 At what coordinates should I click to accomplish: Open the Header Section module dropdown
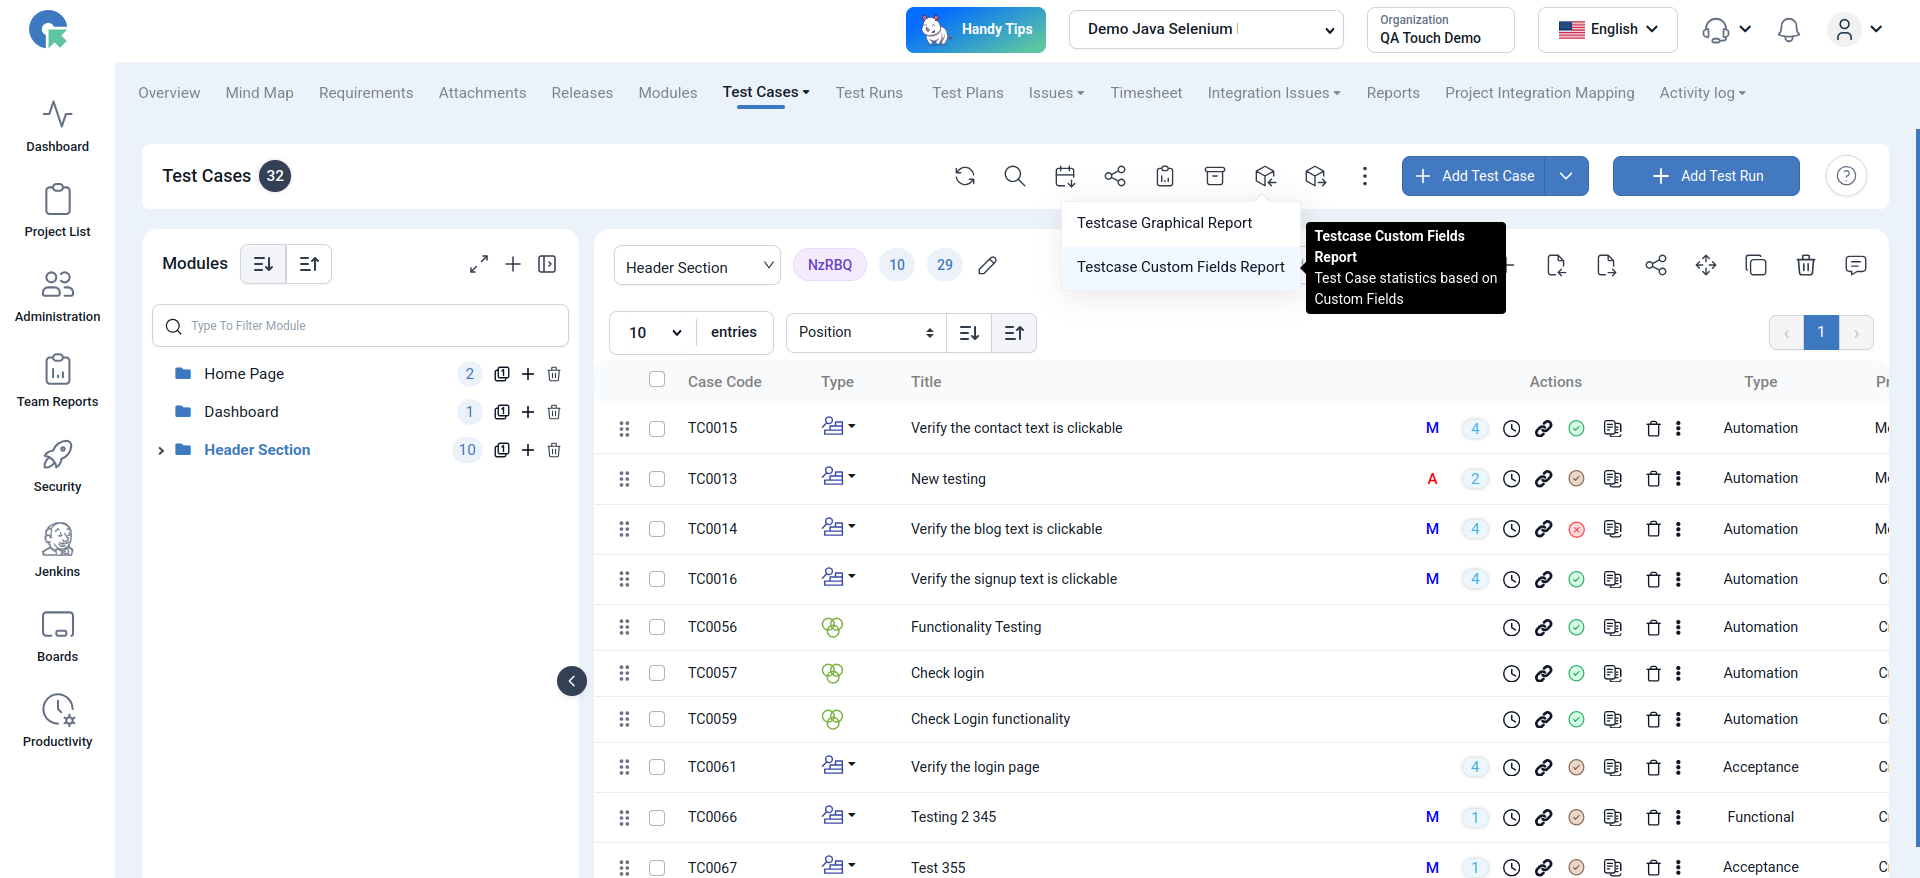697,266
